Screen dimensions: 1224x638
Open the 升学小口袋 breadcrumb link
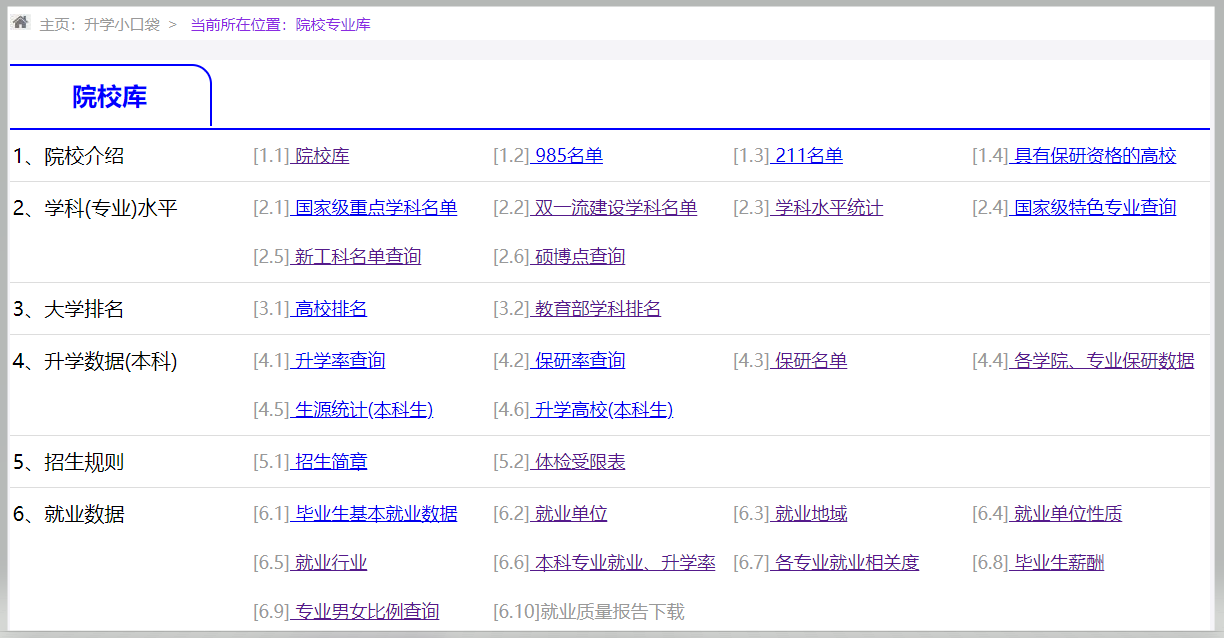tap(122, 24)
